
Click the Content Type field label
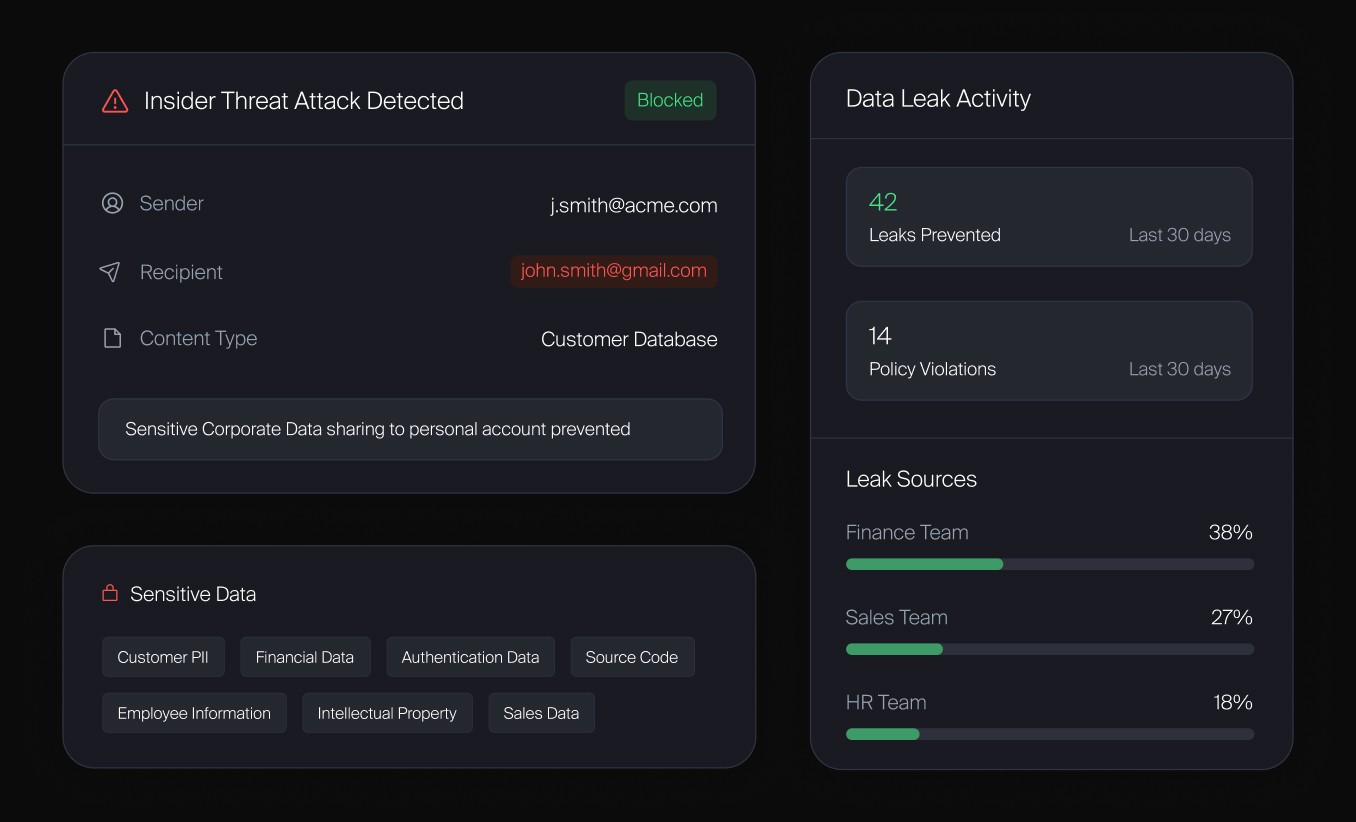point(198,338)
